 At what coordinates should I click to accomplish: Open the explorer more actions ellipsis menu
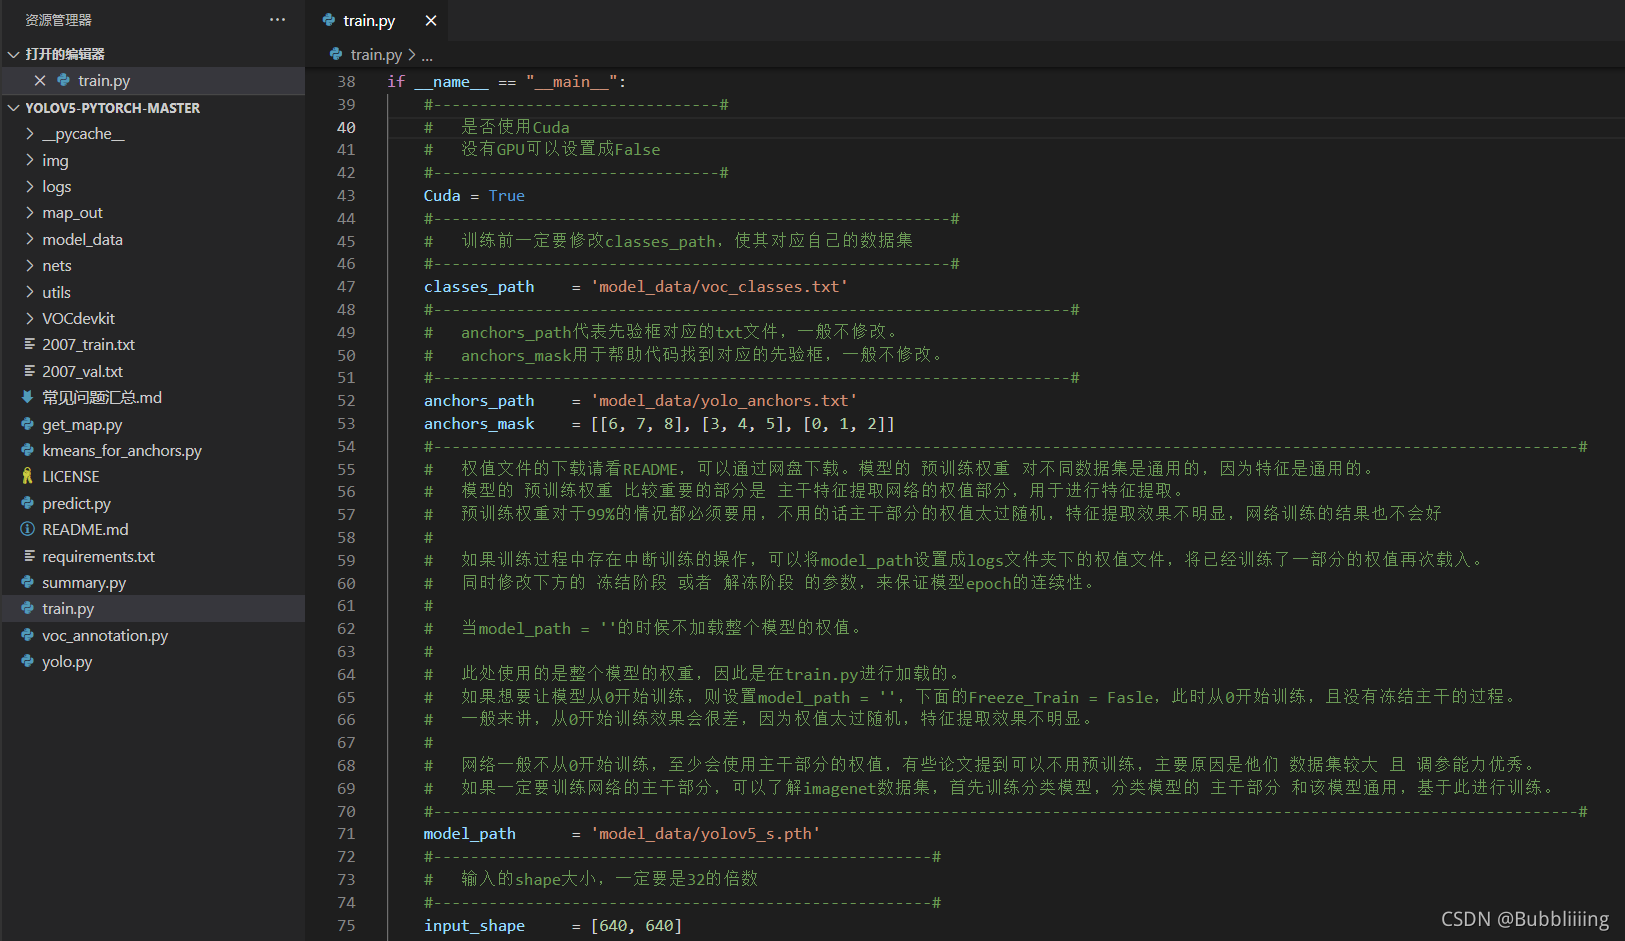click(x=277, y=20)
